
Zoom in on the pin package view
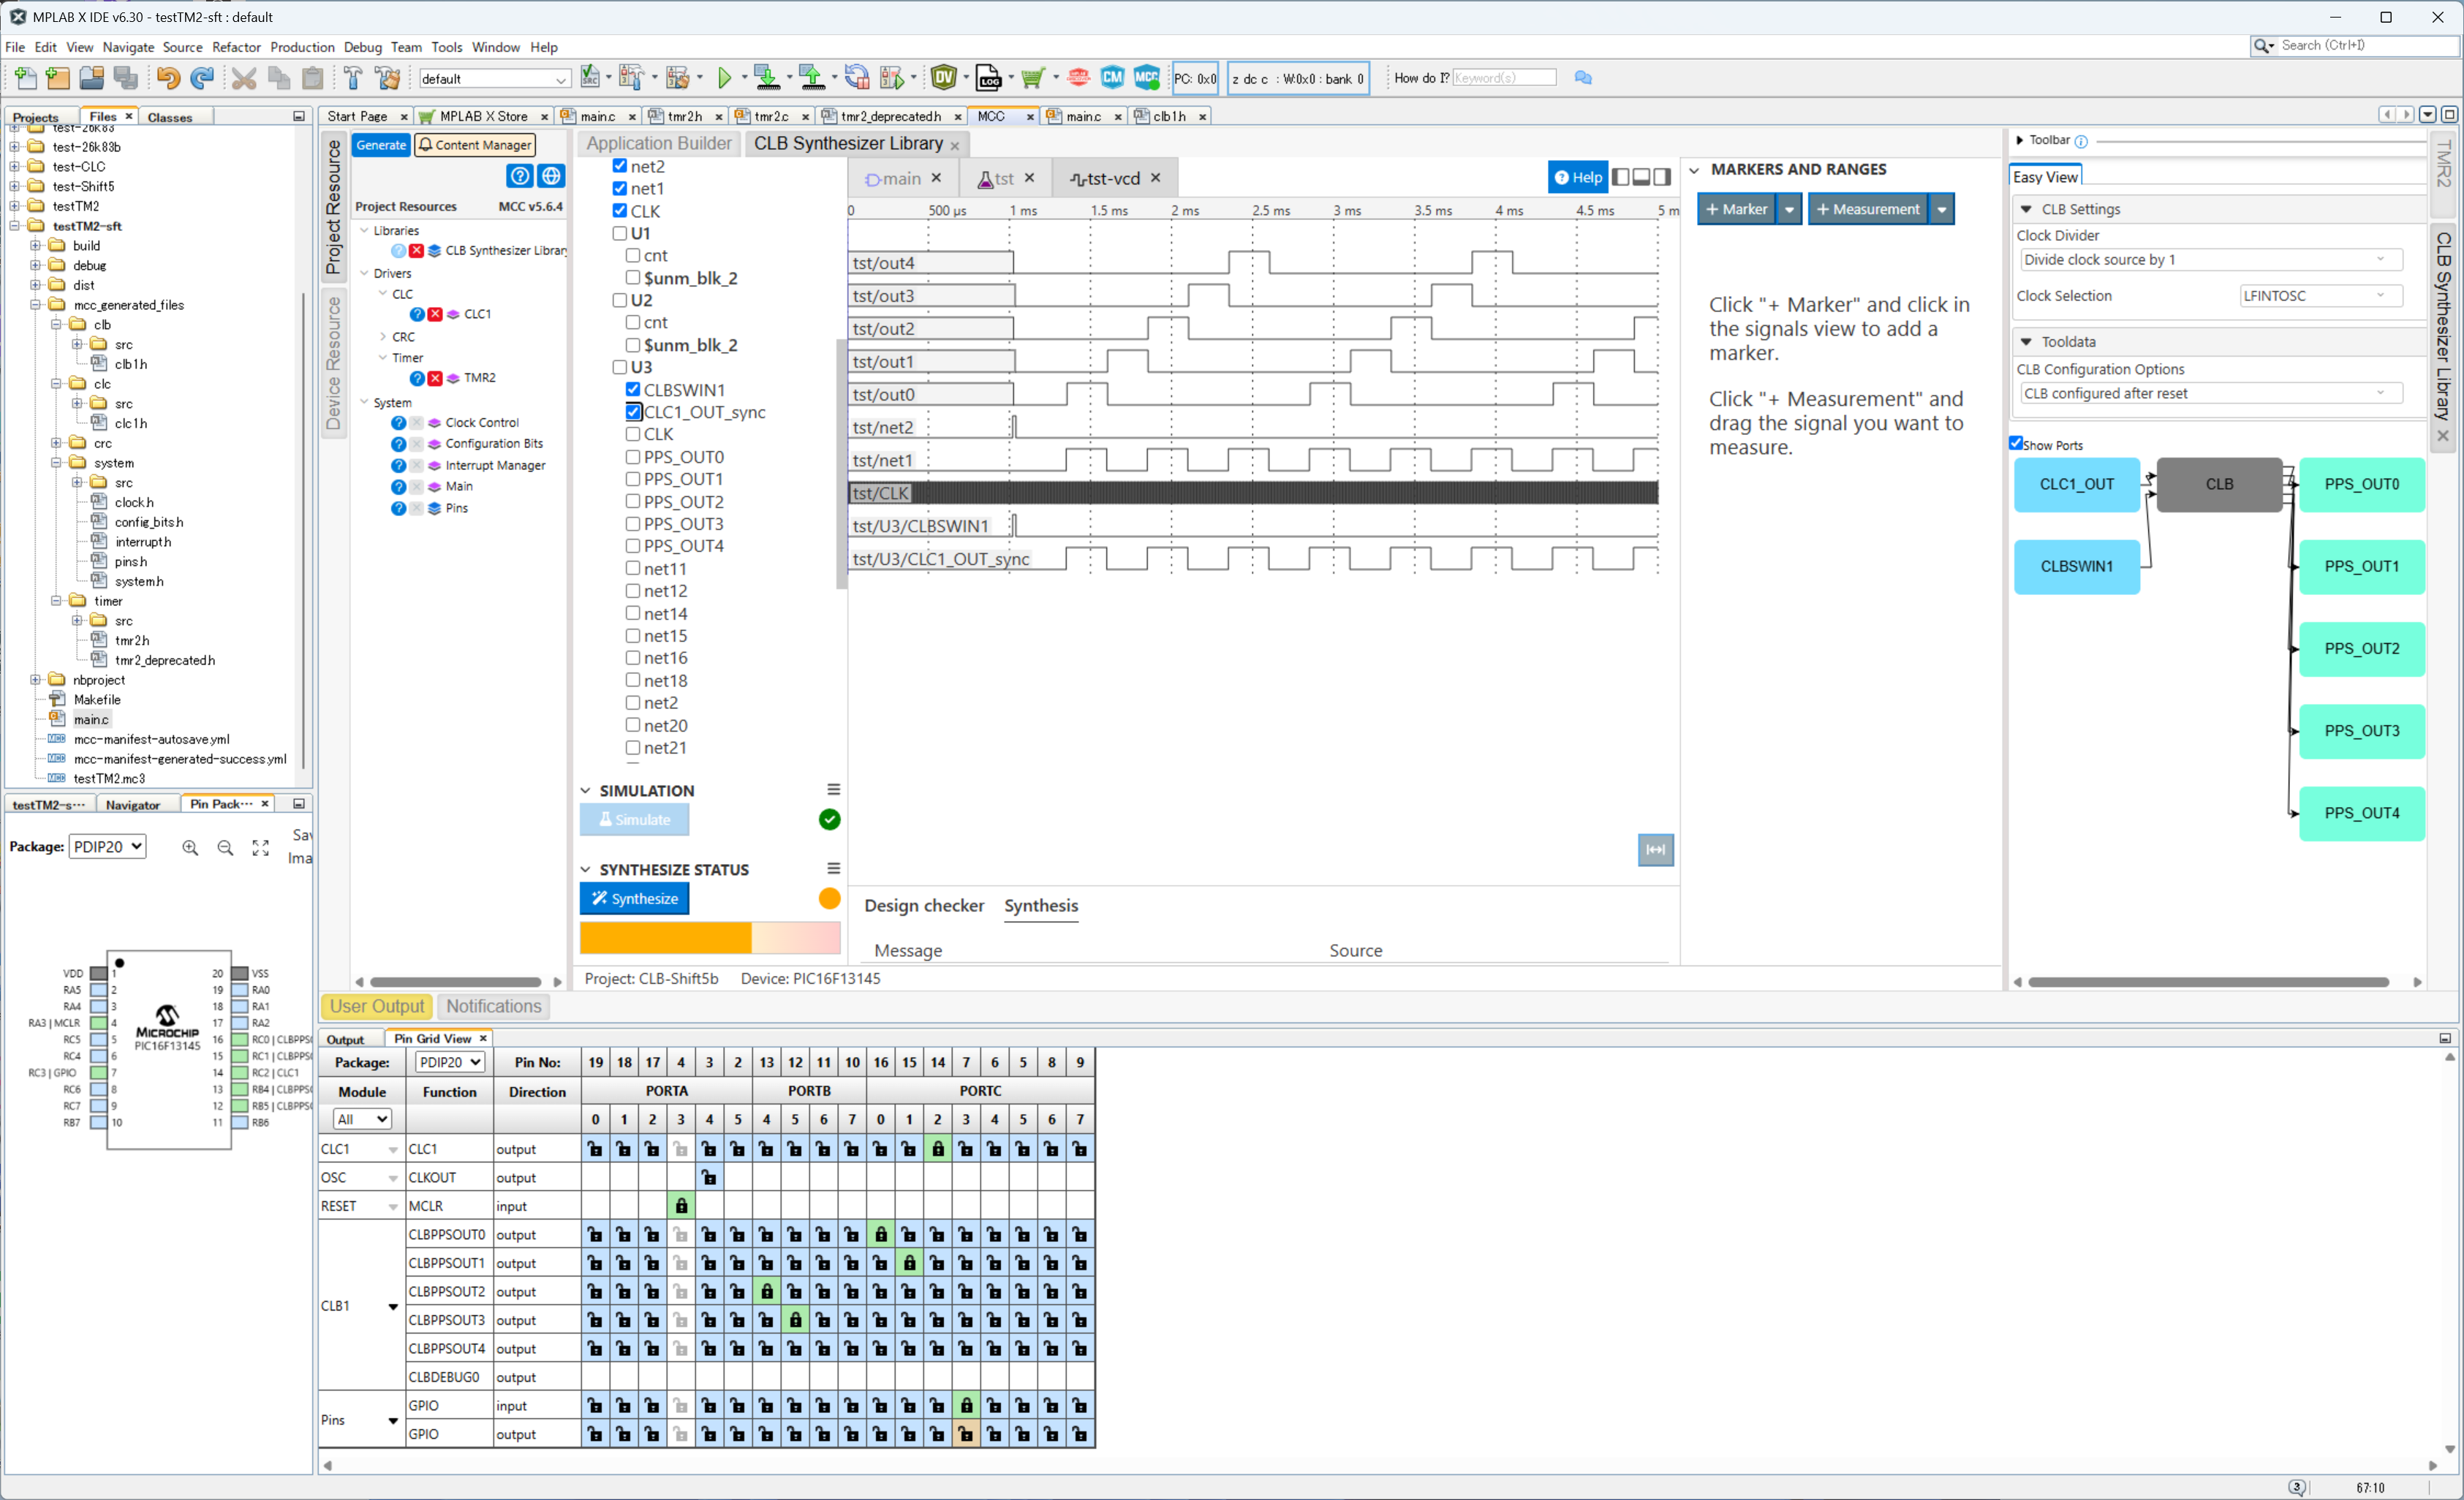(190, 848)
